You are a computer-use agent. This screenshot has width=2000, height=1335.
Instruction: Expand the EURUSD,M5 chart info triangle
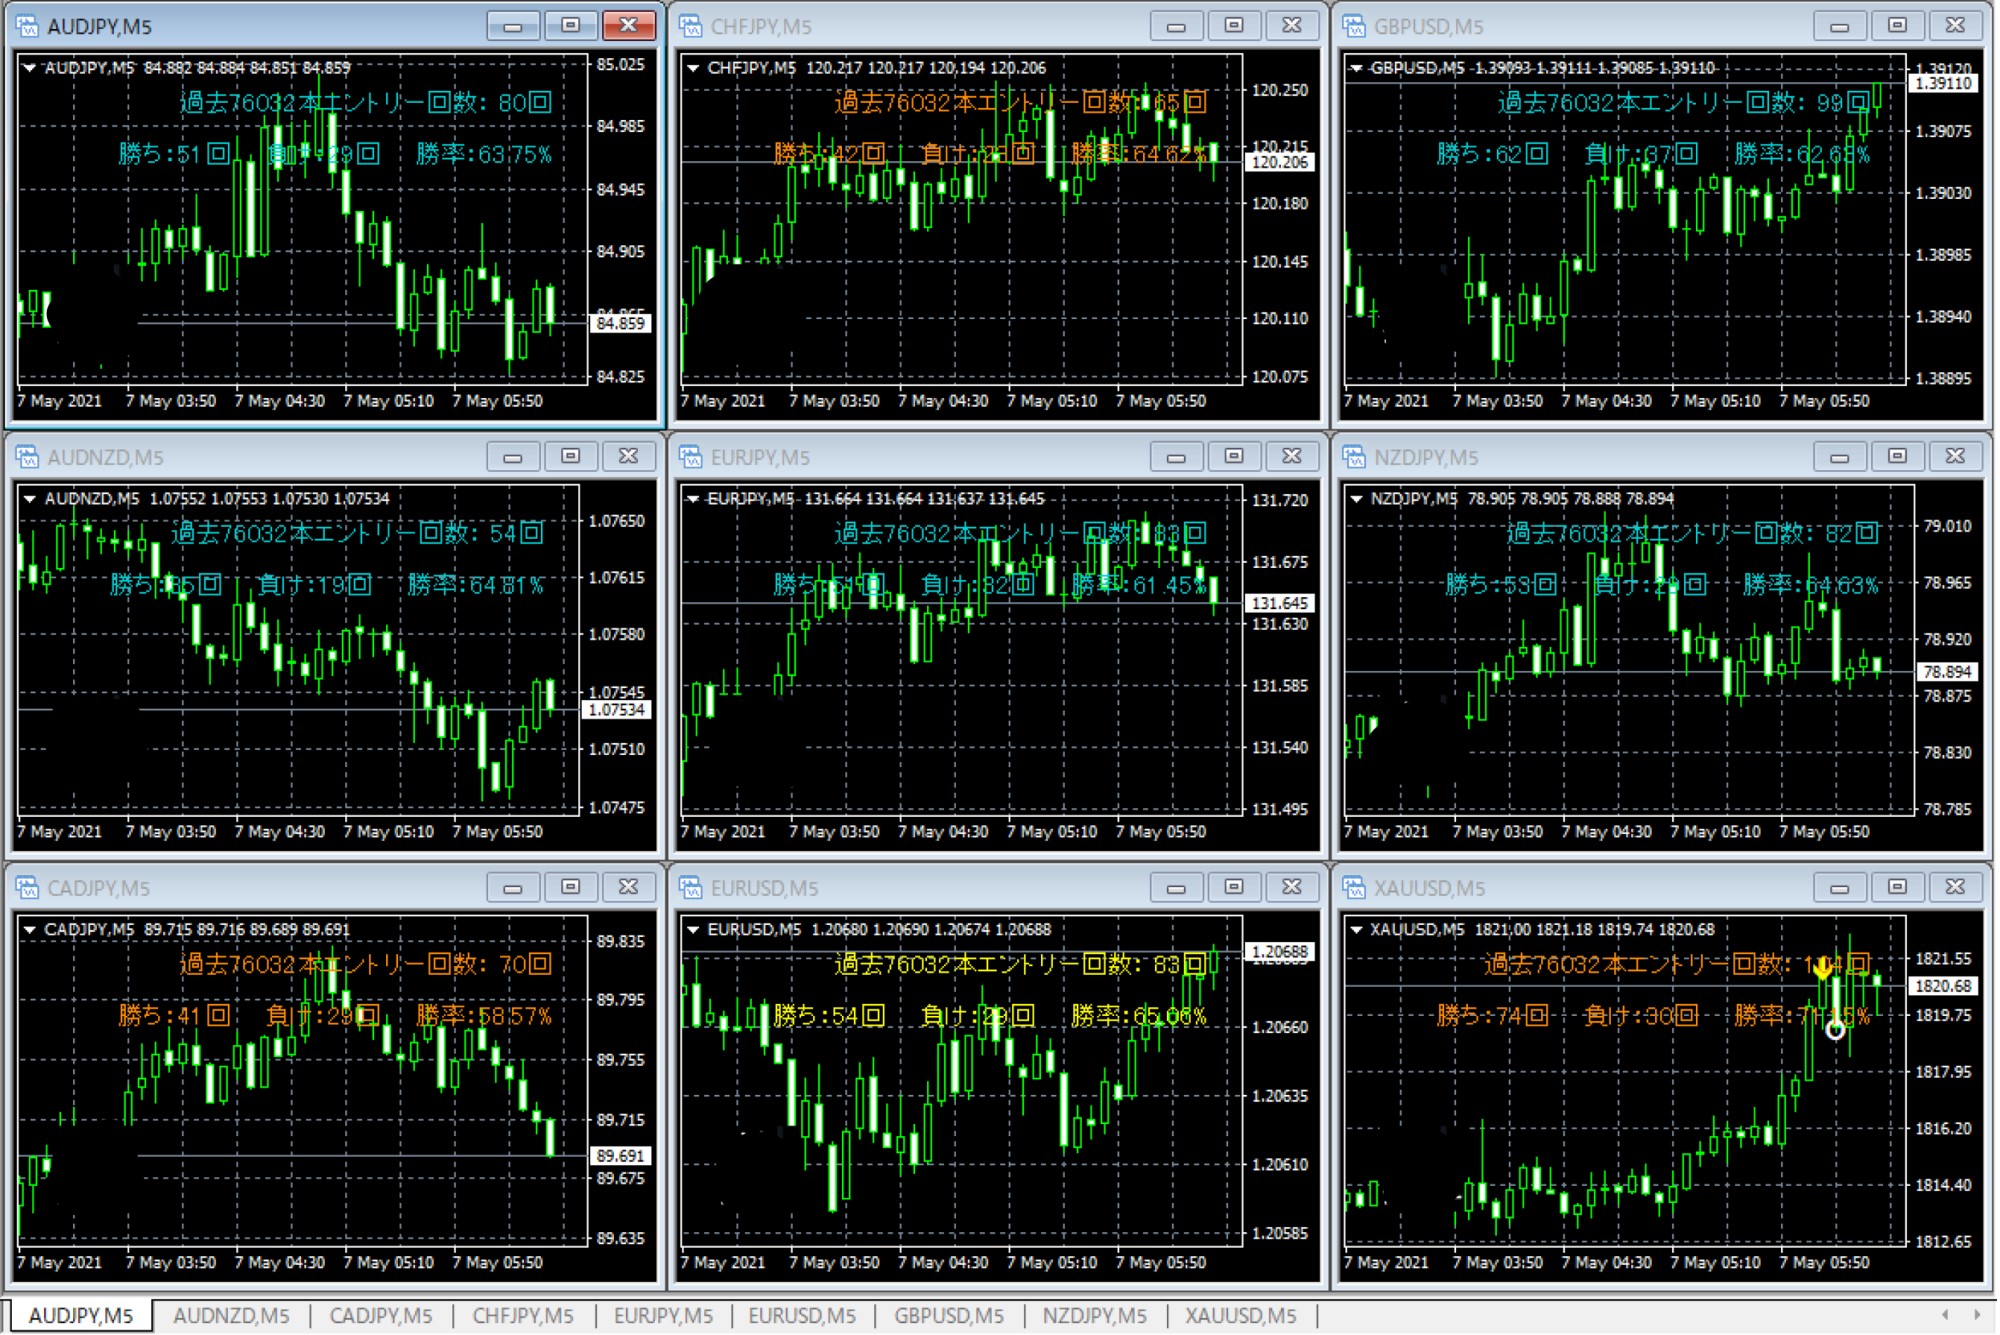(x=692, y=930)
